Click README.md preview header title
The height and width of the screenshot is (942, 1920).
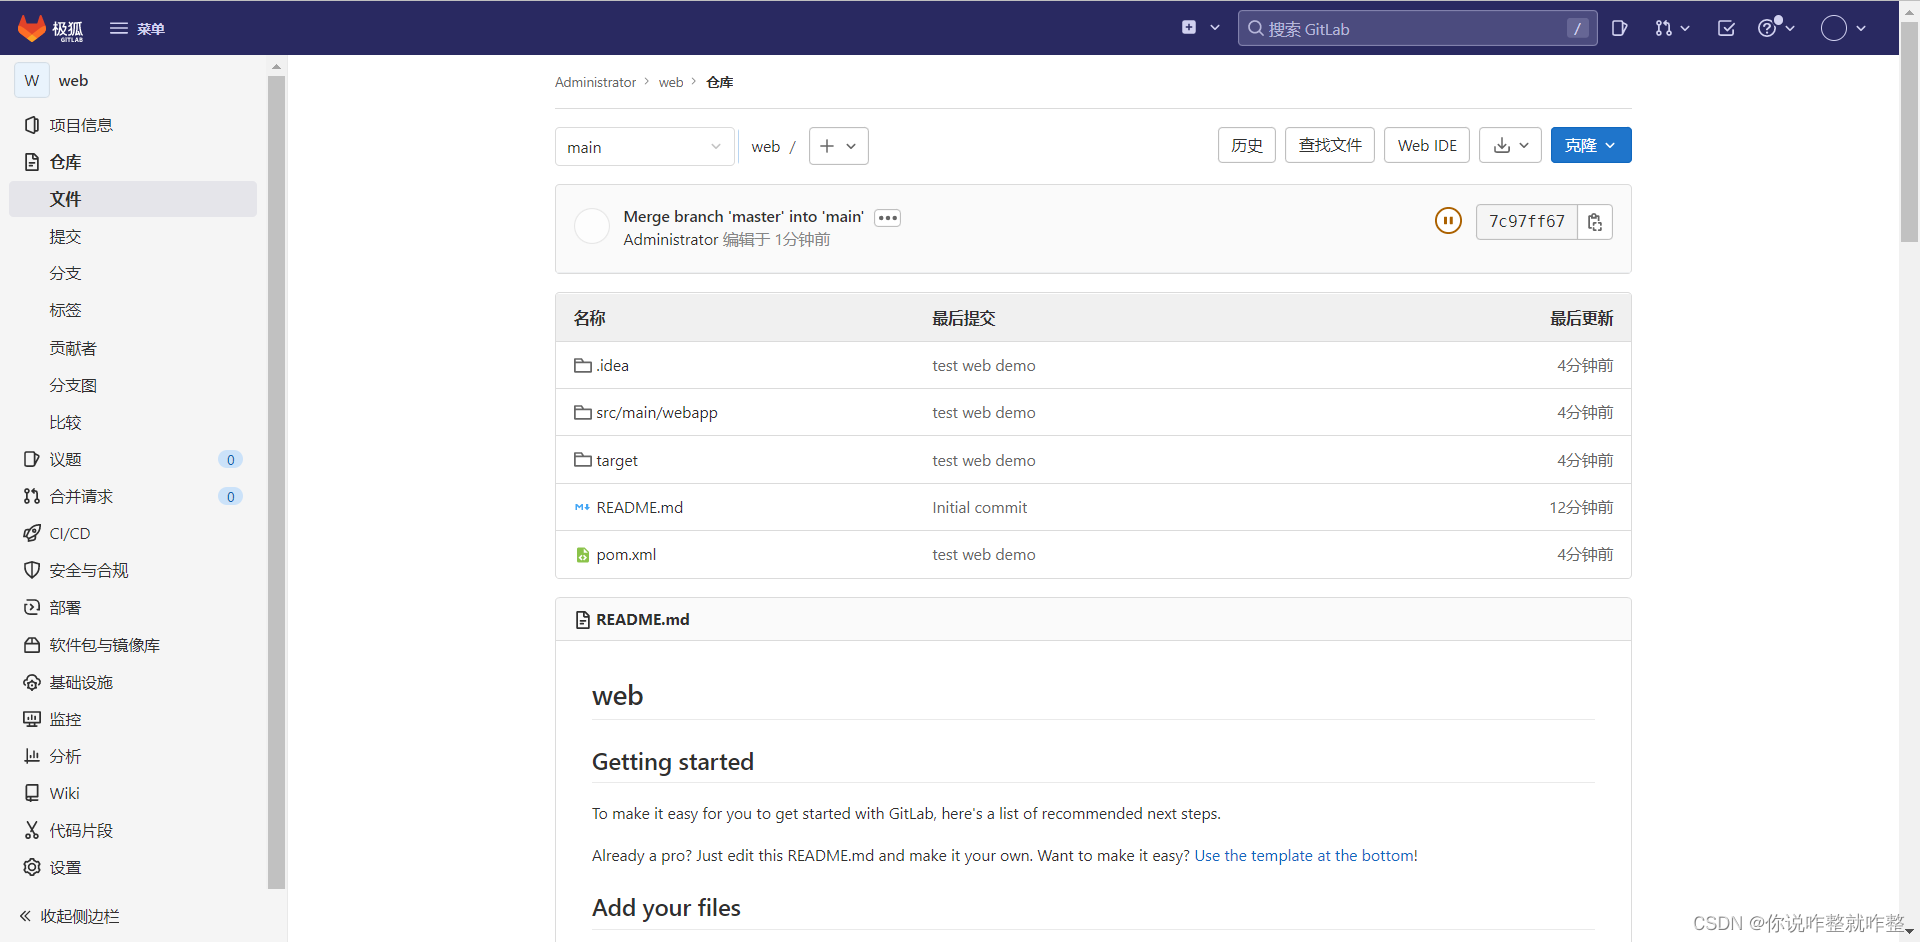[x=642, y=620]
